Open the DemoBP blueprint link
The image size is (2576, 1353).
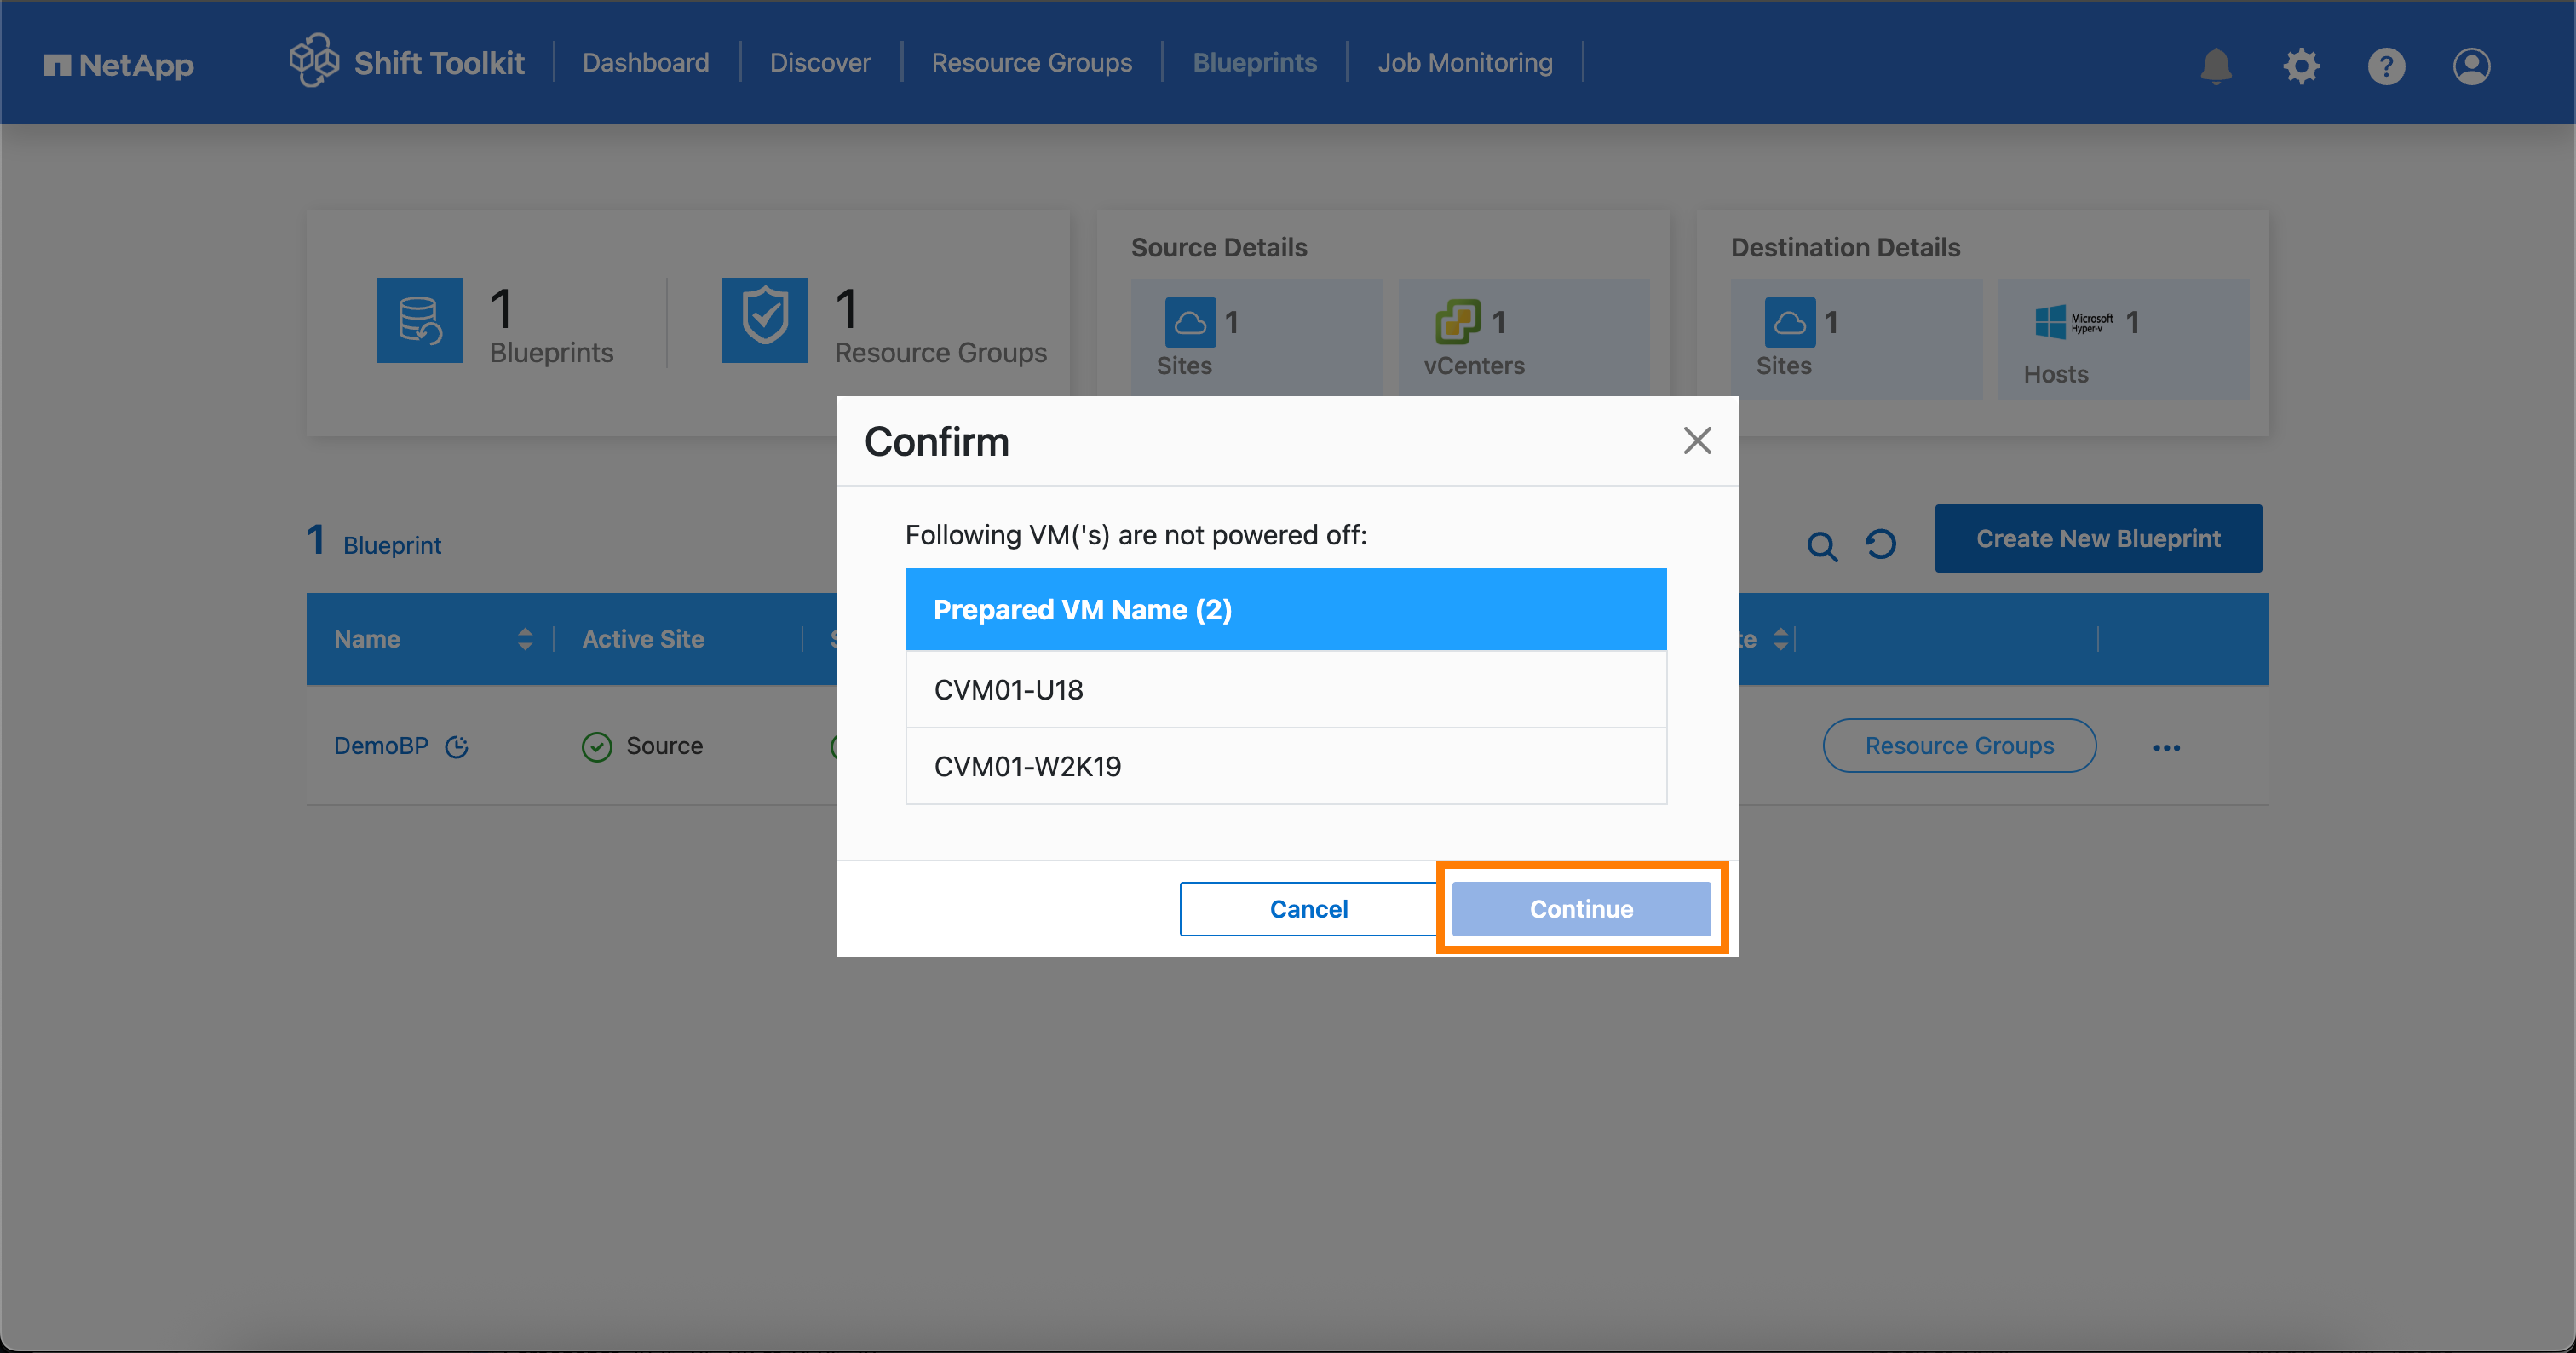(x=380, y=745)
